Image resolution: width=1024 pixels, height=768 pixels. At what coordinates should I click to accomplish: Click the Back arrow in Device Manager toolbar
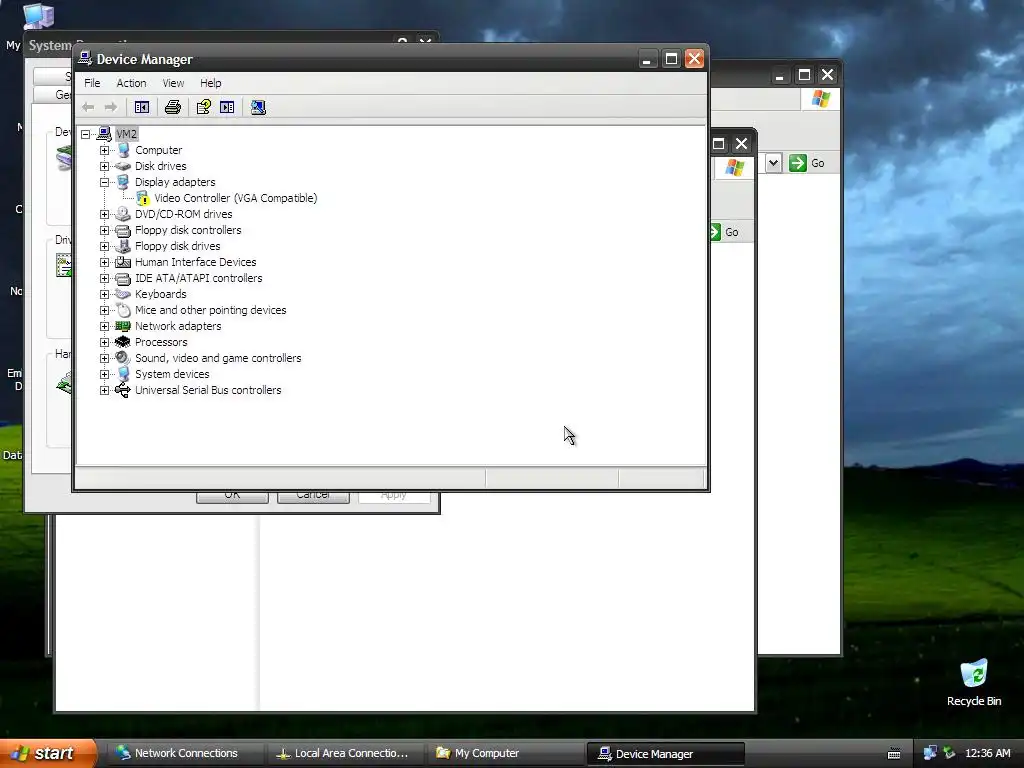click(88, 107)
